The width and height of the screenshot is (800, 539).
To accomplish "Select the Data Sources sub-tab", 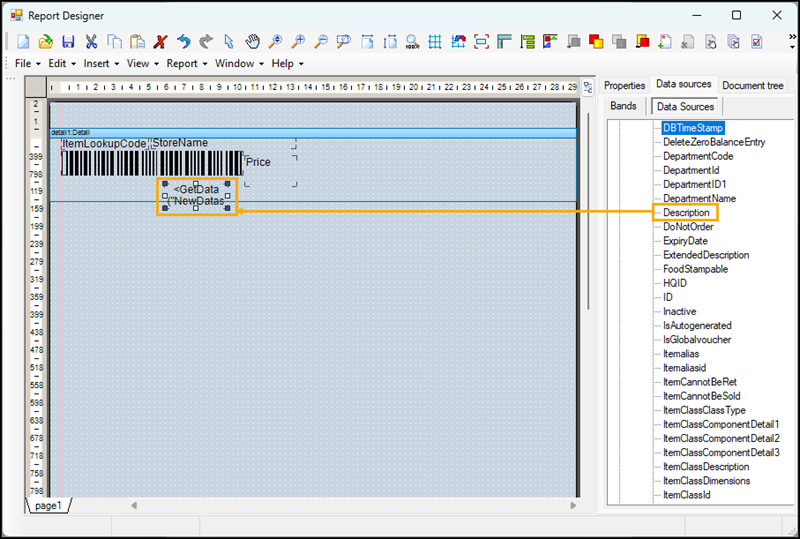I will click(x=685, y=106).
